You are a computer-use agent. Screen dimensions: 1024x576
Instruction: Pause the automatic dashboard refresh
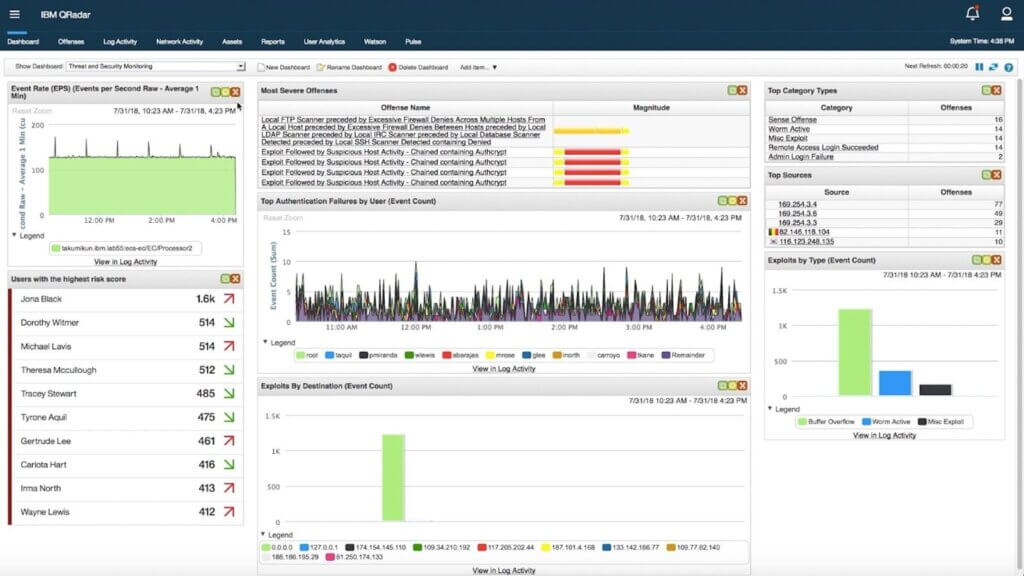(x=980, y=67)
